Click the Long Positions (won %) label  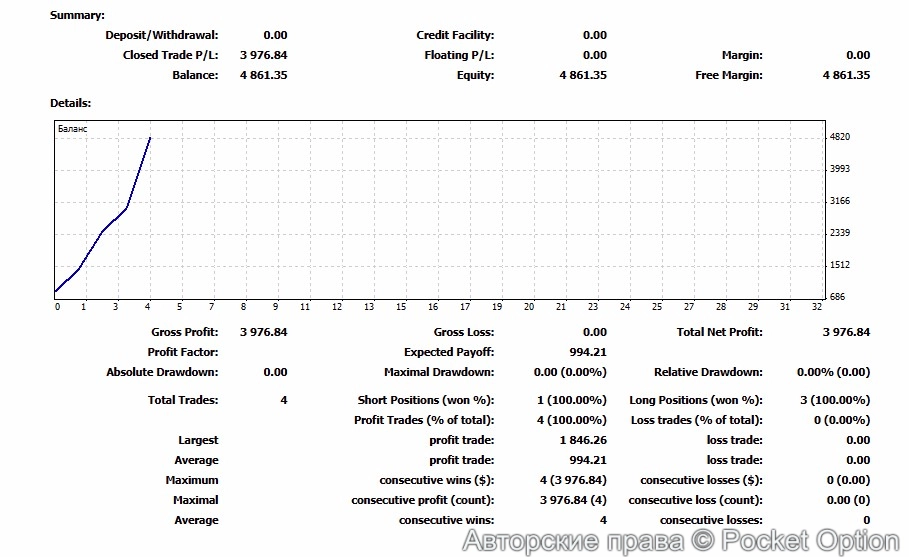pos(695,400)
